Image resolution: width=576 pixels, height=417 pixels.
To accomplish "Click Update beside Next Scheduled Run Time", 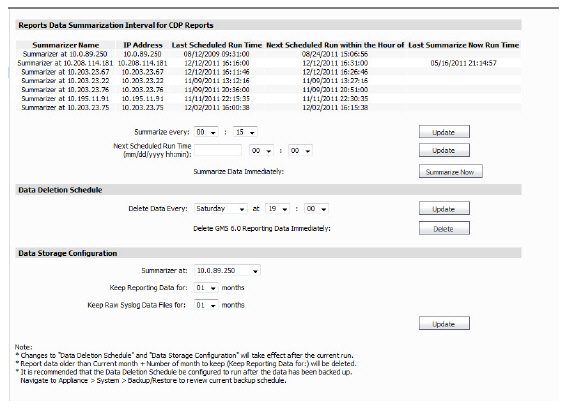I will point(444,150).
